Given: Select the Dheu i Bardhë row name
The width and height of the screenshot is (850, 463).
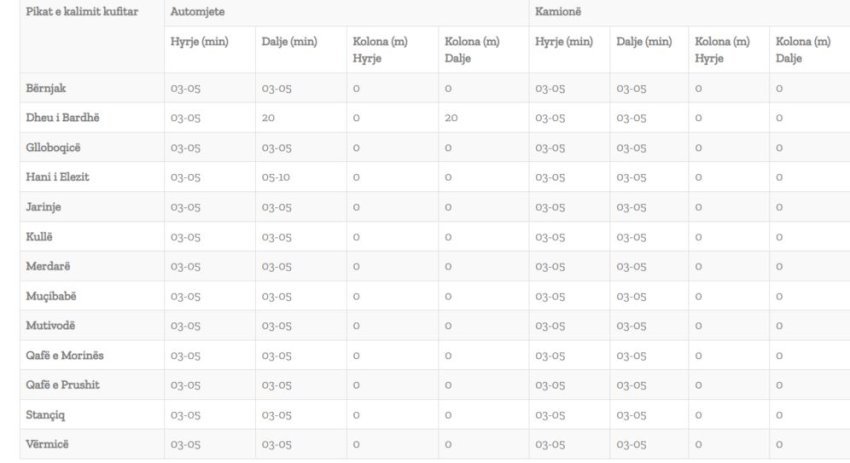Looking at the screenshot, I should tap(62, 118).
